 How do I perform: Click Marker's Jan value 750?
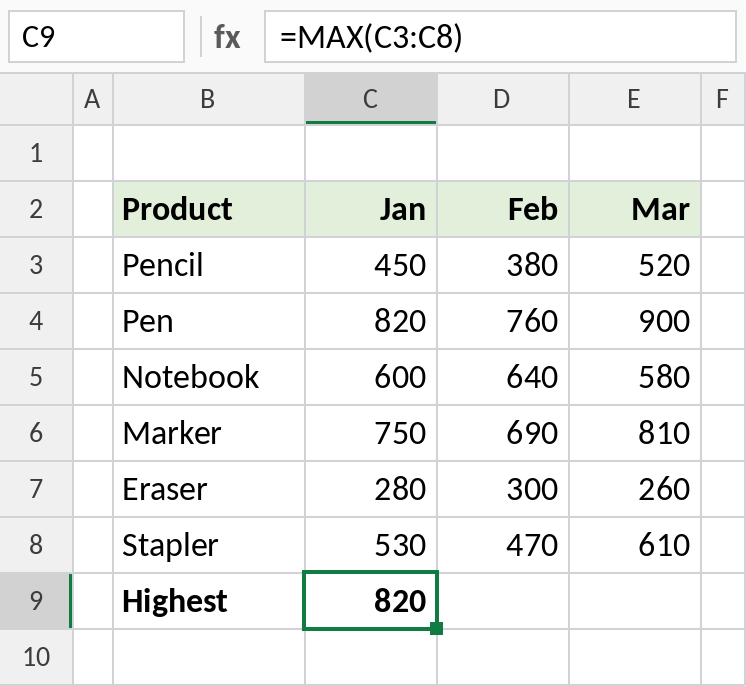coord(371,433)
